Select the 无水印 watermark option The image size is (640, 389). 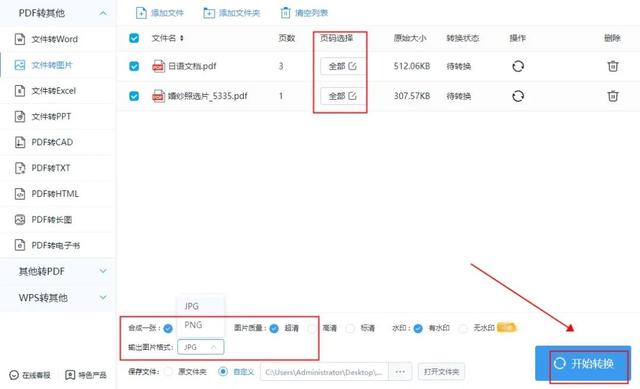click(463, 328)
